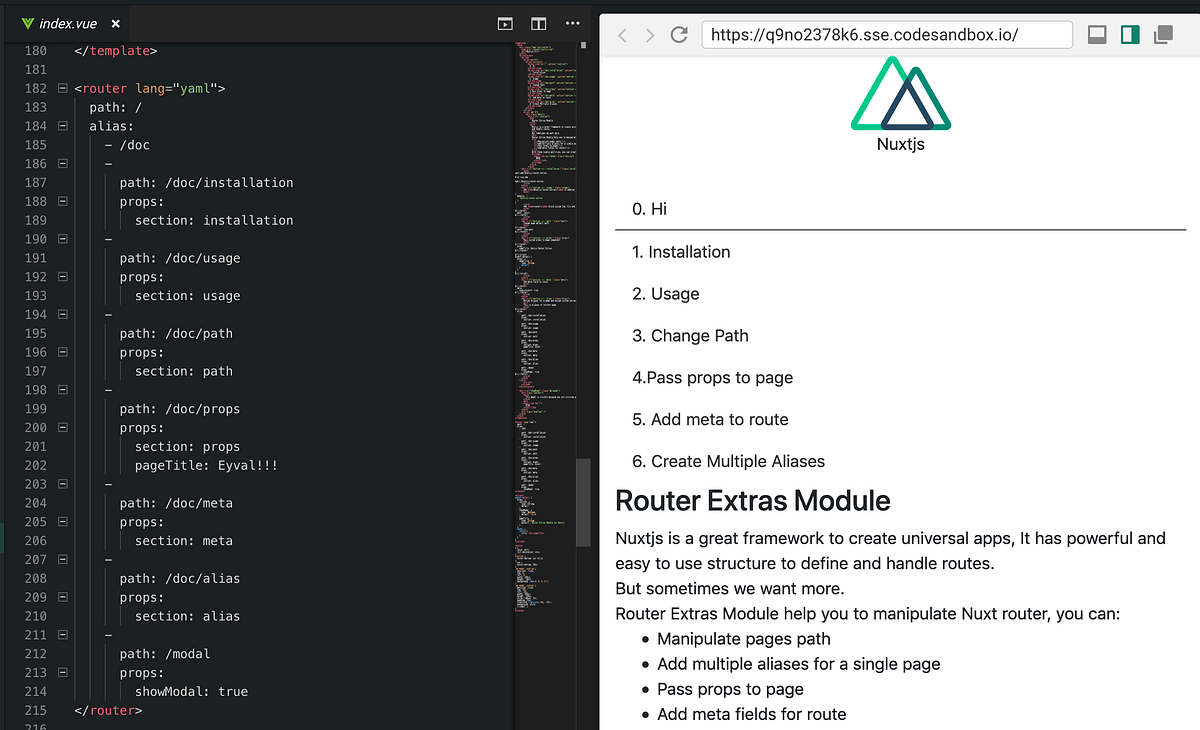Click the browser back navigation arrow
Screen dimensions: 1200x730
coord(623,33)
